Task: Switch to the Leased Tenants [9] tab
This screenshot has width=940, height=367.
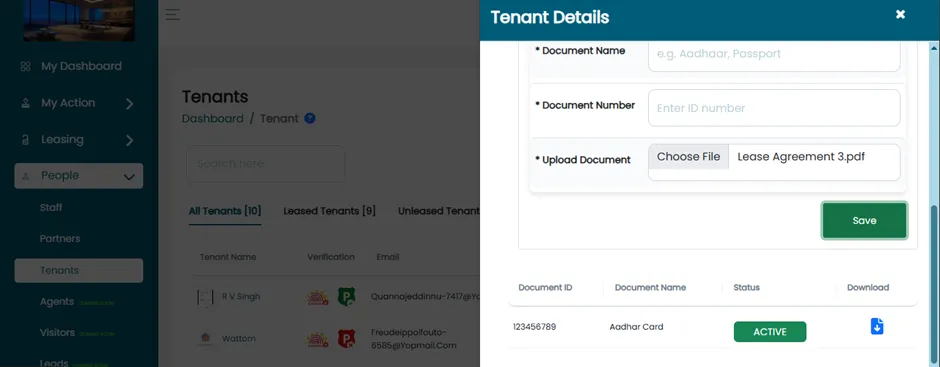Action: coord(329,211)
